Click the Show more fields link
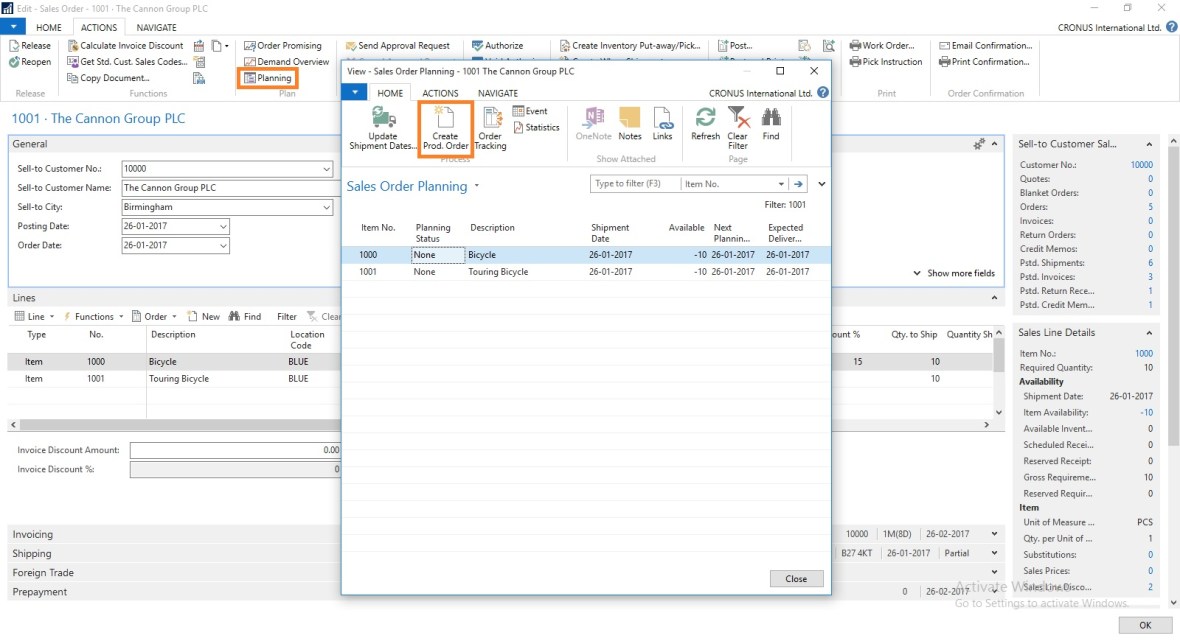The image size is (1180, 641). coord(954,273)
